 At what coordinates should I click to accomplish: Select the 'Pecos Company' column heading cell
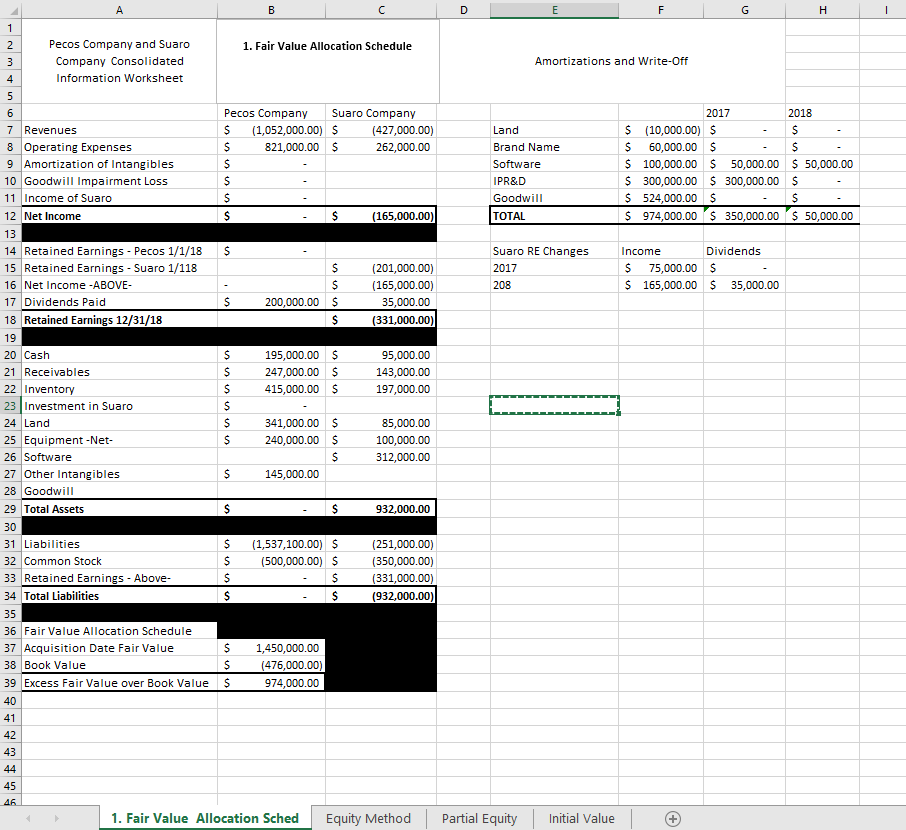tap(271, 113)
